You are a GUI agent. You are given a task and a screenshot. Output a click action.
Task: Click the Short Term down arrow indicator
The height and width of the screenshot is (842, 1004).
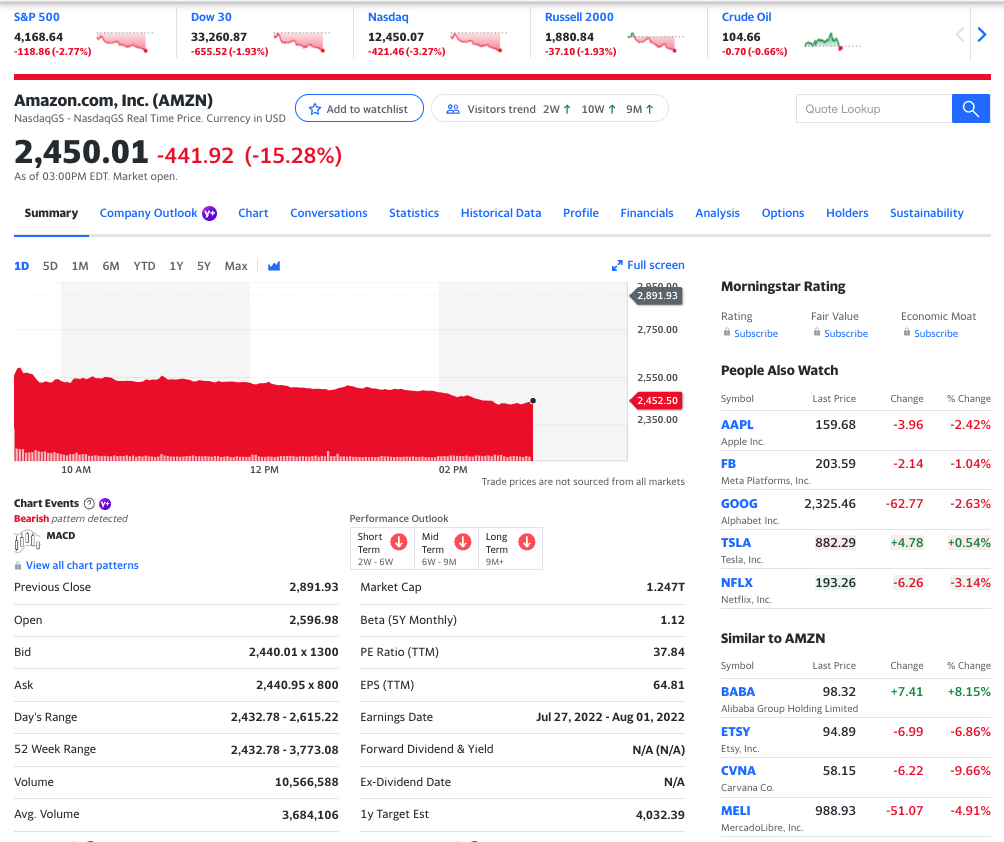(399, 542)
